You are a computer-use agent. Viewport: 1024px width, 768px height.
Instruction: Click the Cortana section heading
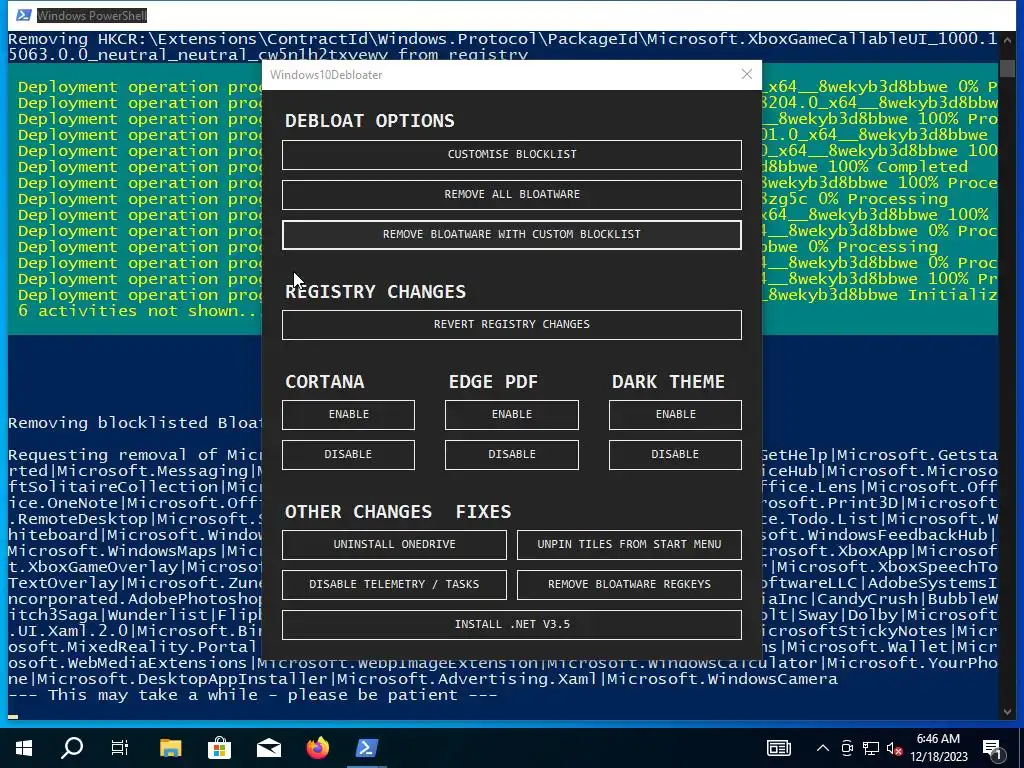pos(325,381)
